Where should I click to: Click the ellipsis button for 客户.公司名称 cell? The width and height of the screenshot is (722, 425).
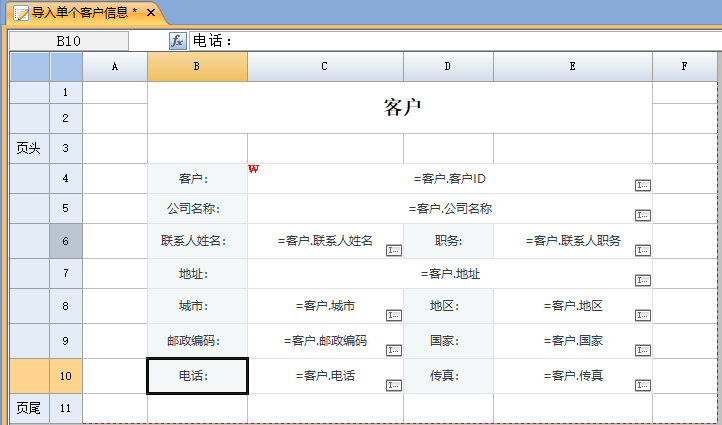643,215
